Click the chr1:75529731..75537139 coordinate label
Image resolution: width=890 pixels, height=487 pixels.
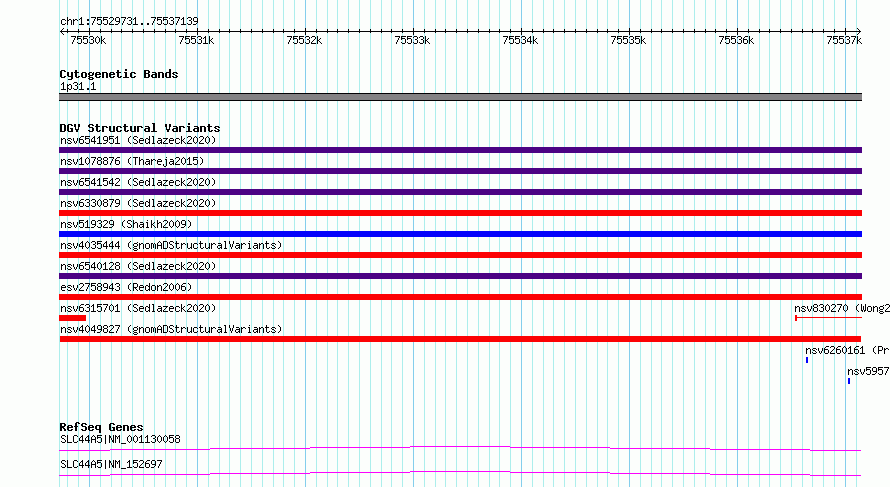129,22
